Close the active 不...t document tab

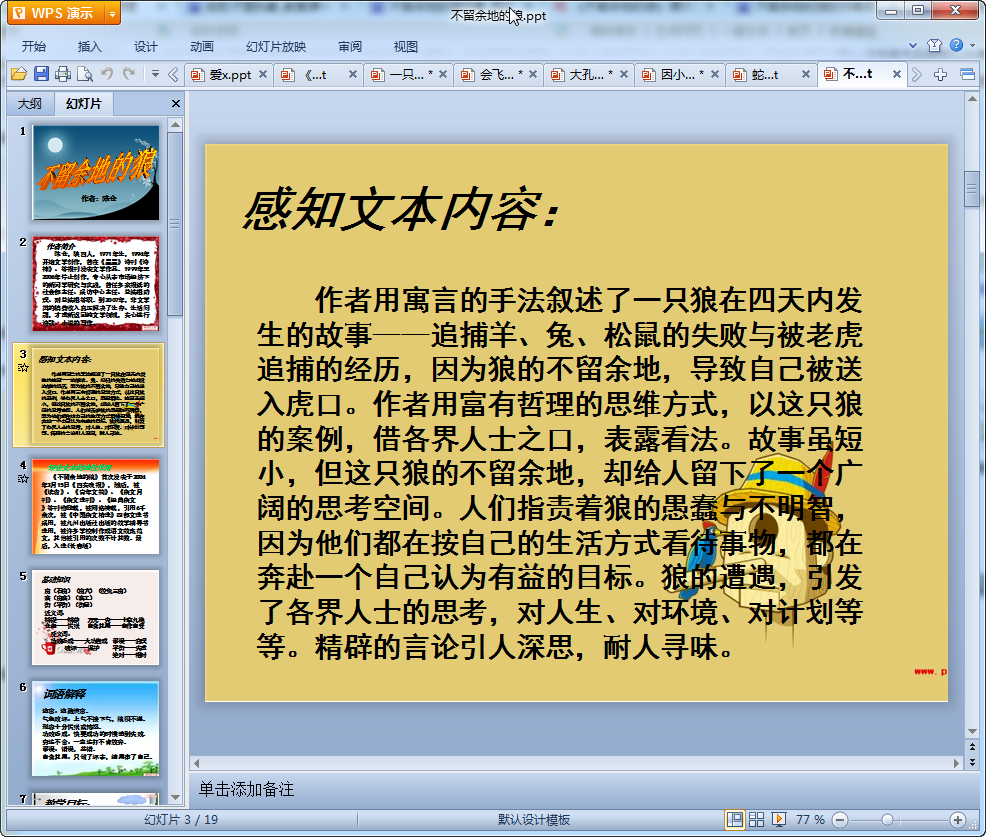click(897, 74)
